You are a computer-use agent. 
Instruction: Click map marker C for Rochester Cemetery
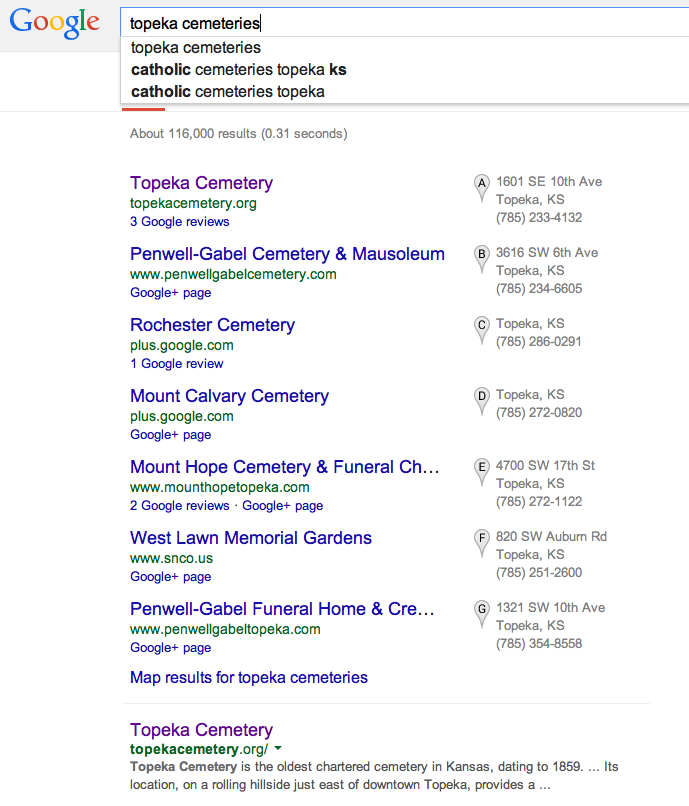click(482, 326)
